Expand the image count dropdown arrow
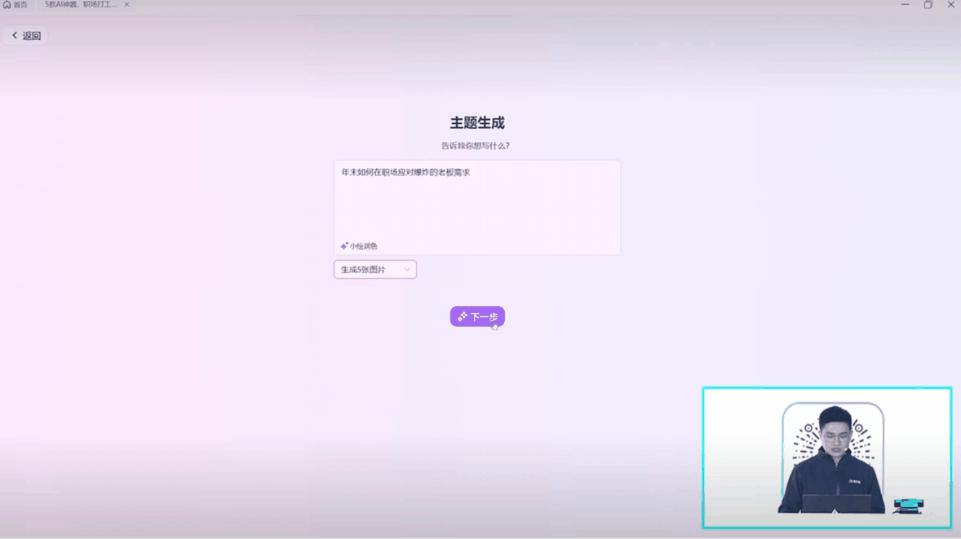The width and height of the screenshot is (961, 539). [407, 269]
